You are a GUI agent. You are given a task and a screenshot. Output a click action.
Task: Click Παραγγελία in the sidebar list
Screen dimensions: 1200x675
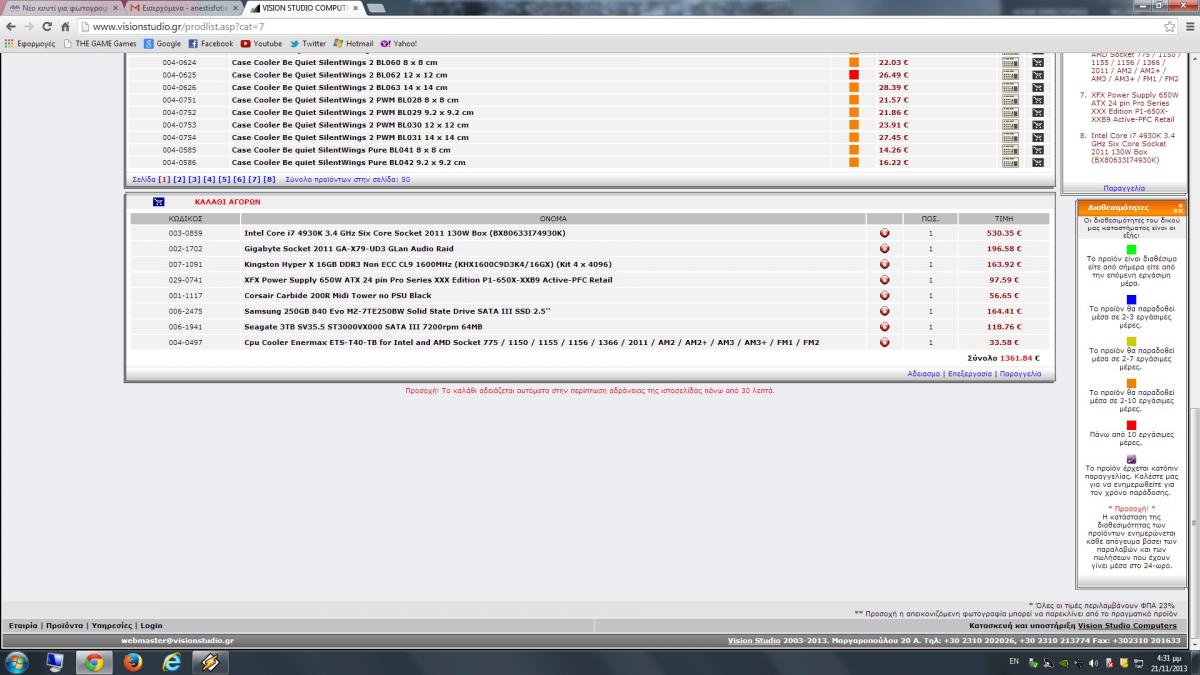coord(1124,188)
